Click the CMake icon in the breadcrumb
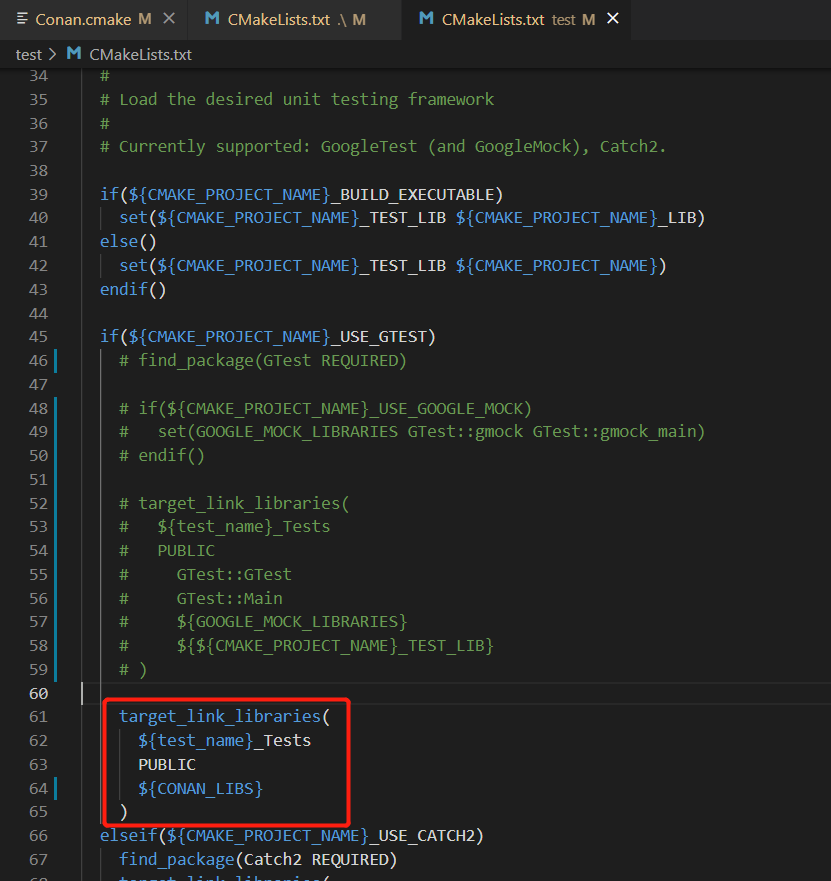The width and height of the screenshot is (831, 881). 74,54
